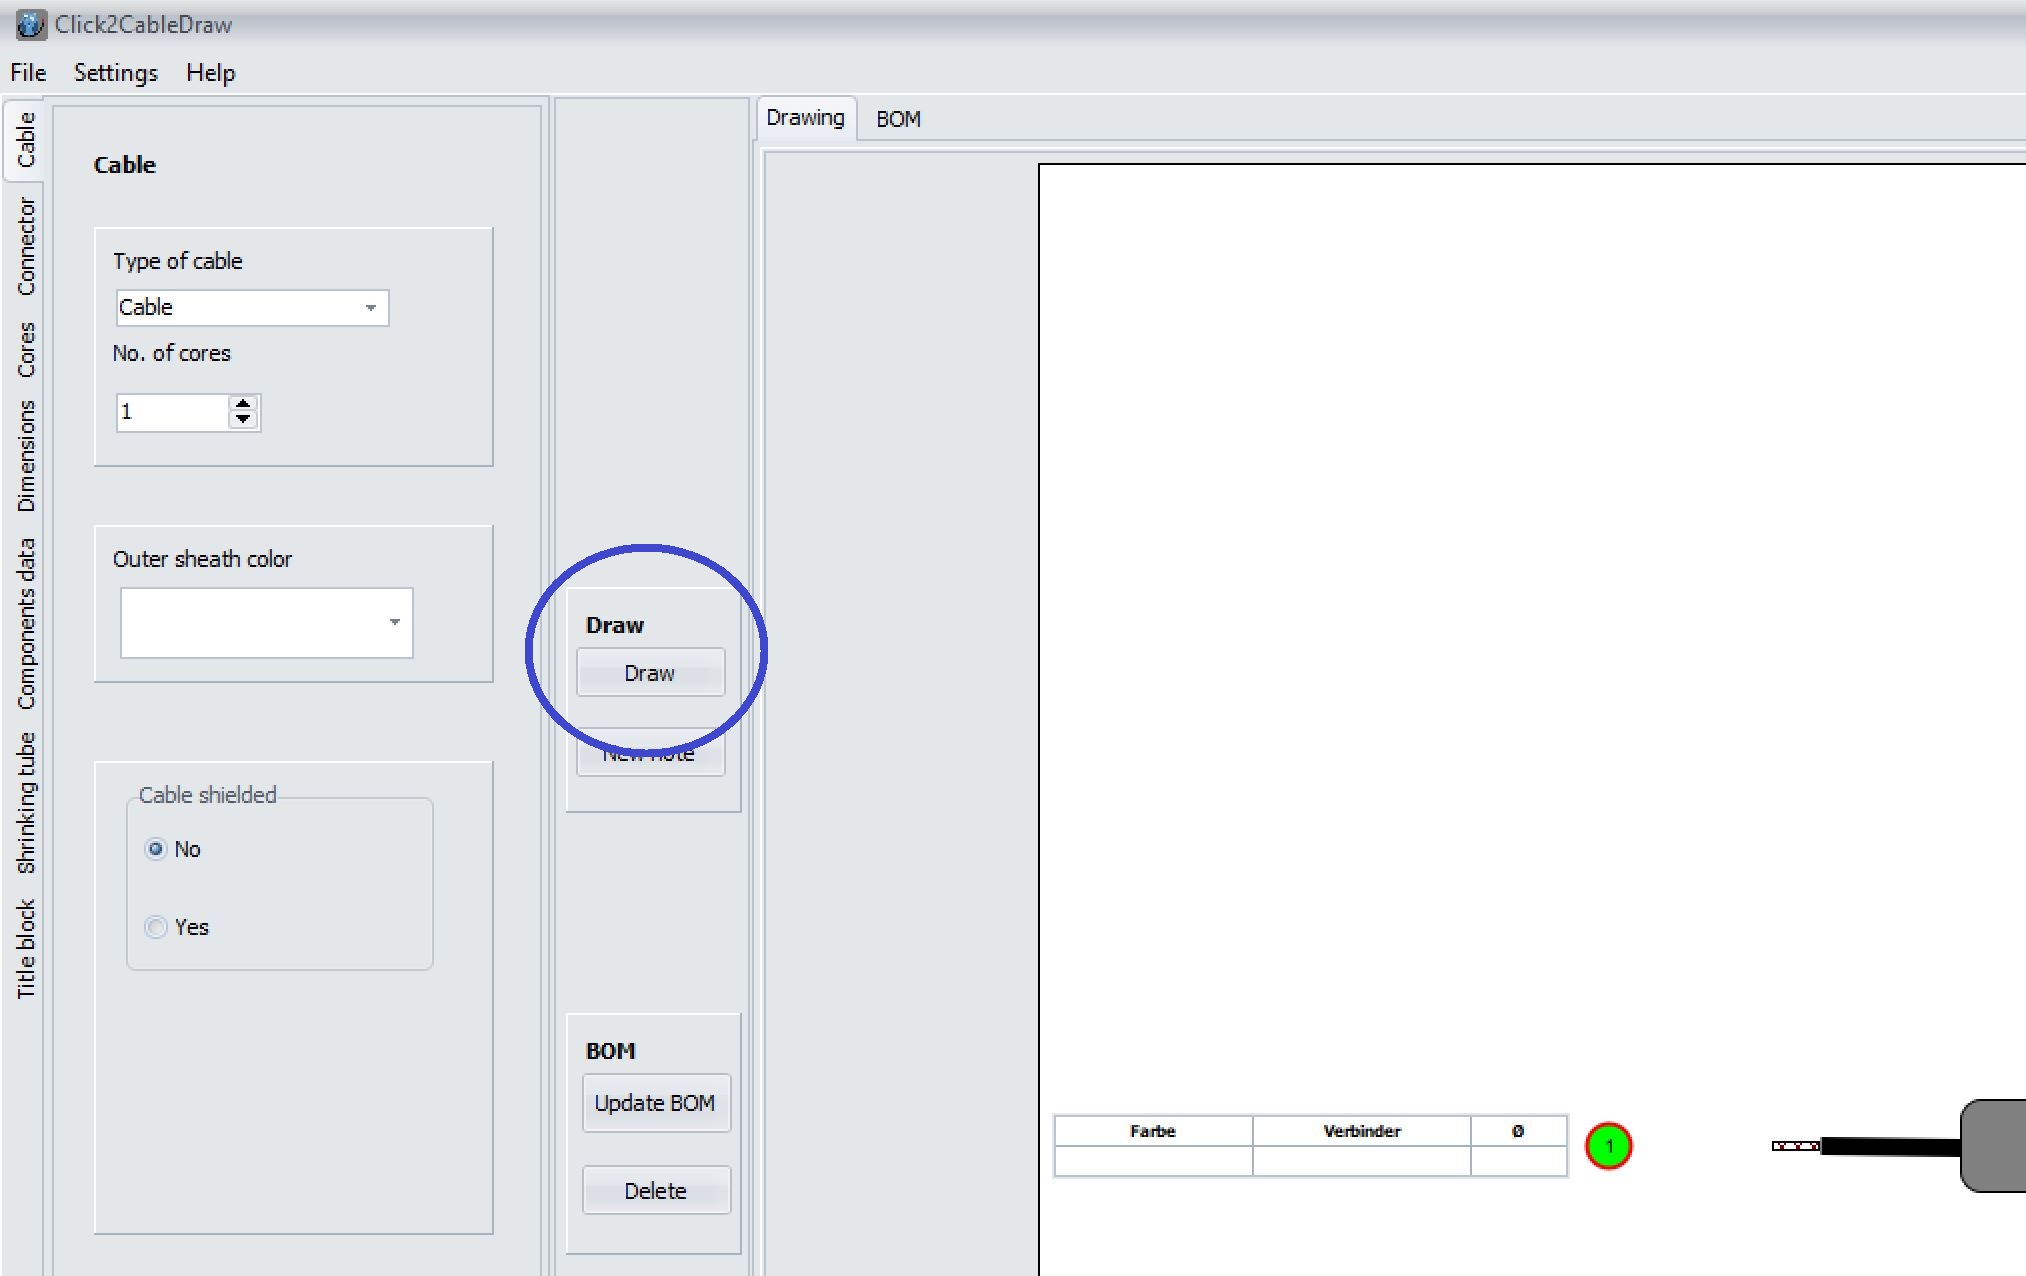This screenshot has width=2026, height=1276.
Task: Click the Click2CableDraw app icon in title bar
Action: pos(30,24)
